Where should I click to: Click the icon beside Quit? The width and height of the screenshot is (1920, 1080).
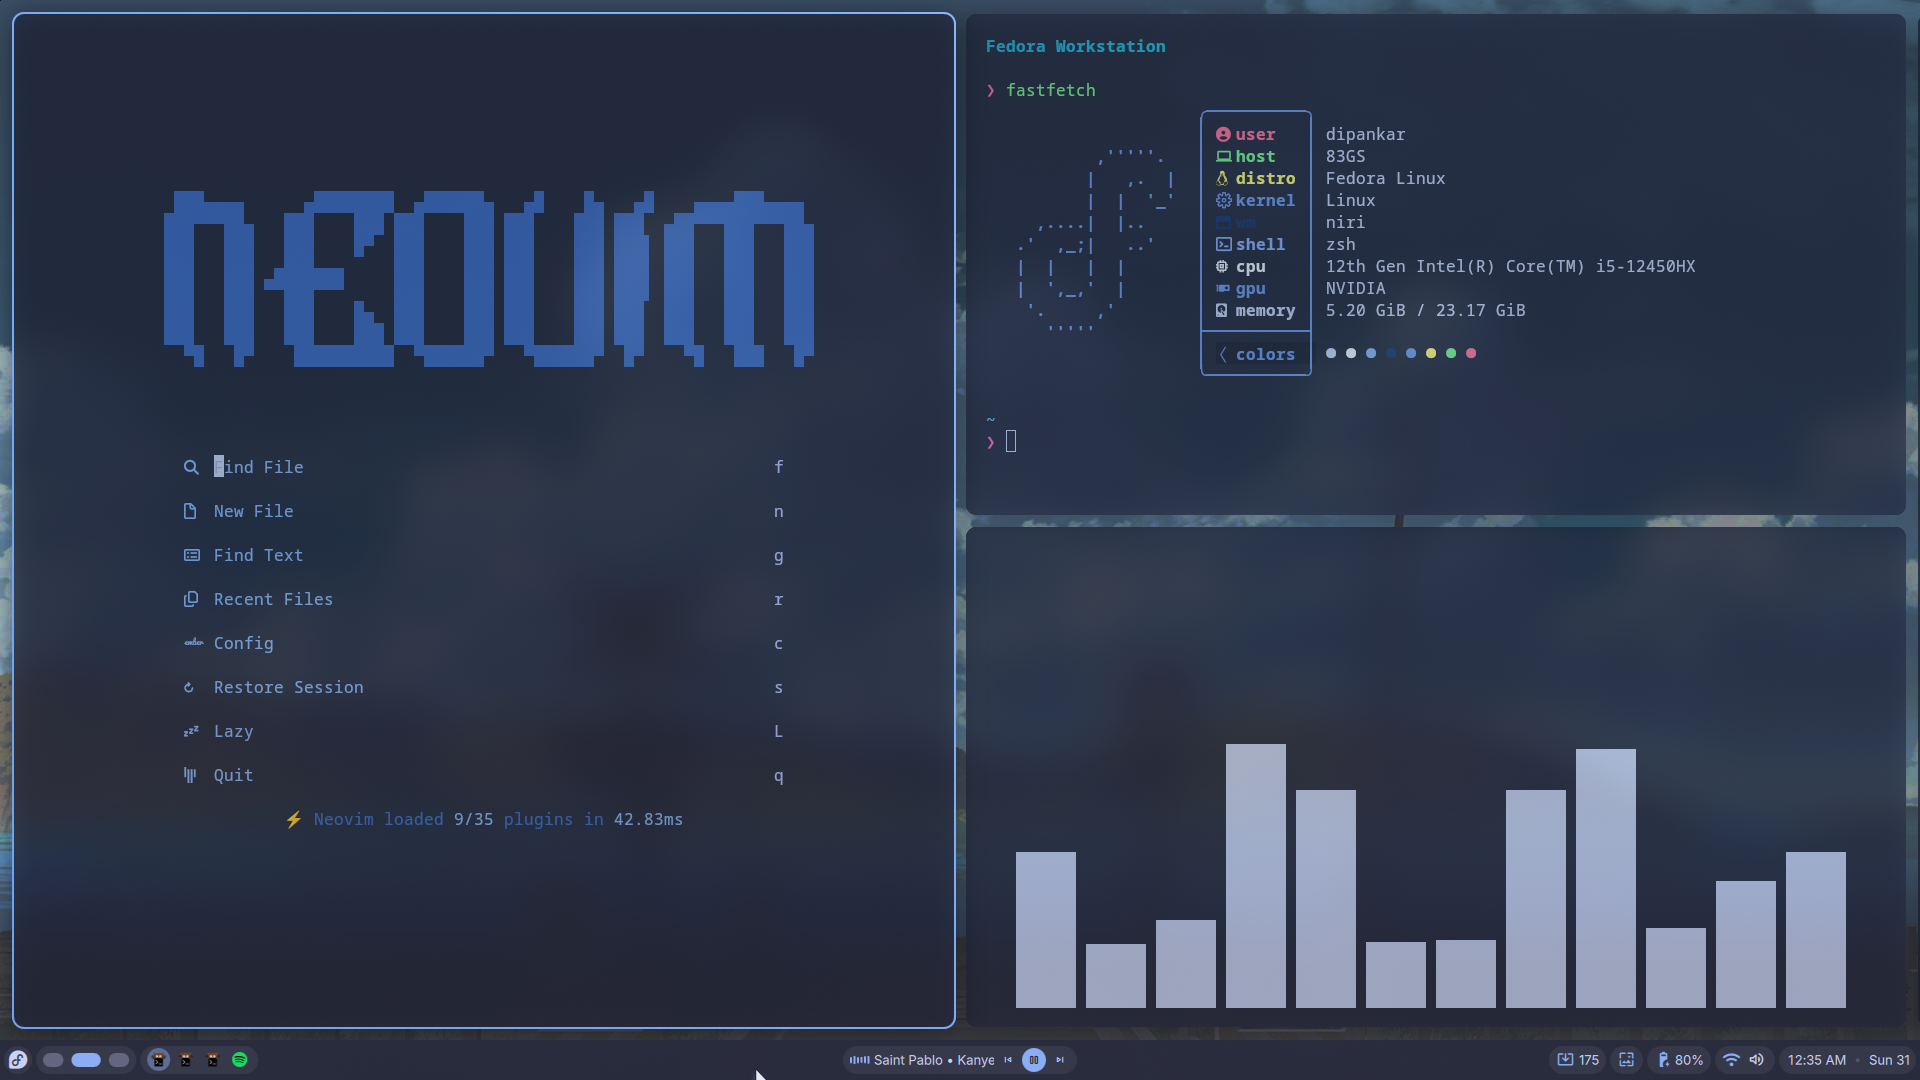coord(190,775)
